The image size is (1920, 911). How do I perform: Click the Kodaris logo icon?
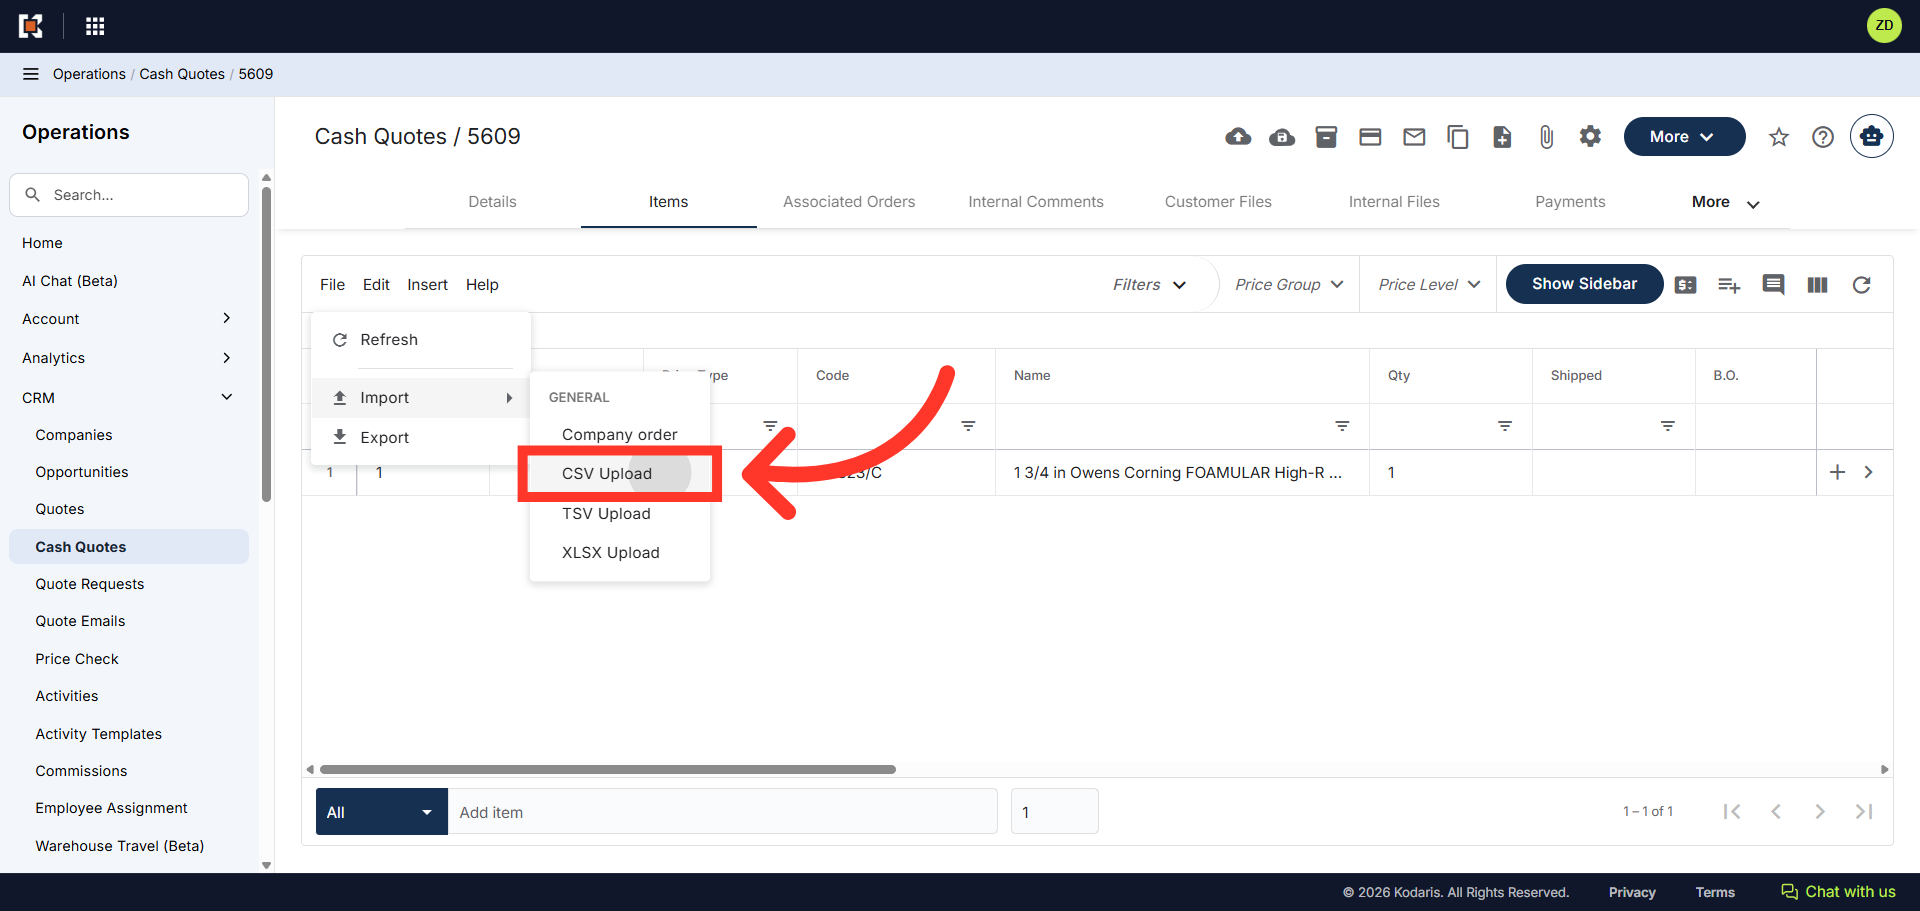click(31, 26)
